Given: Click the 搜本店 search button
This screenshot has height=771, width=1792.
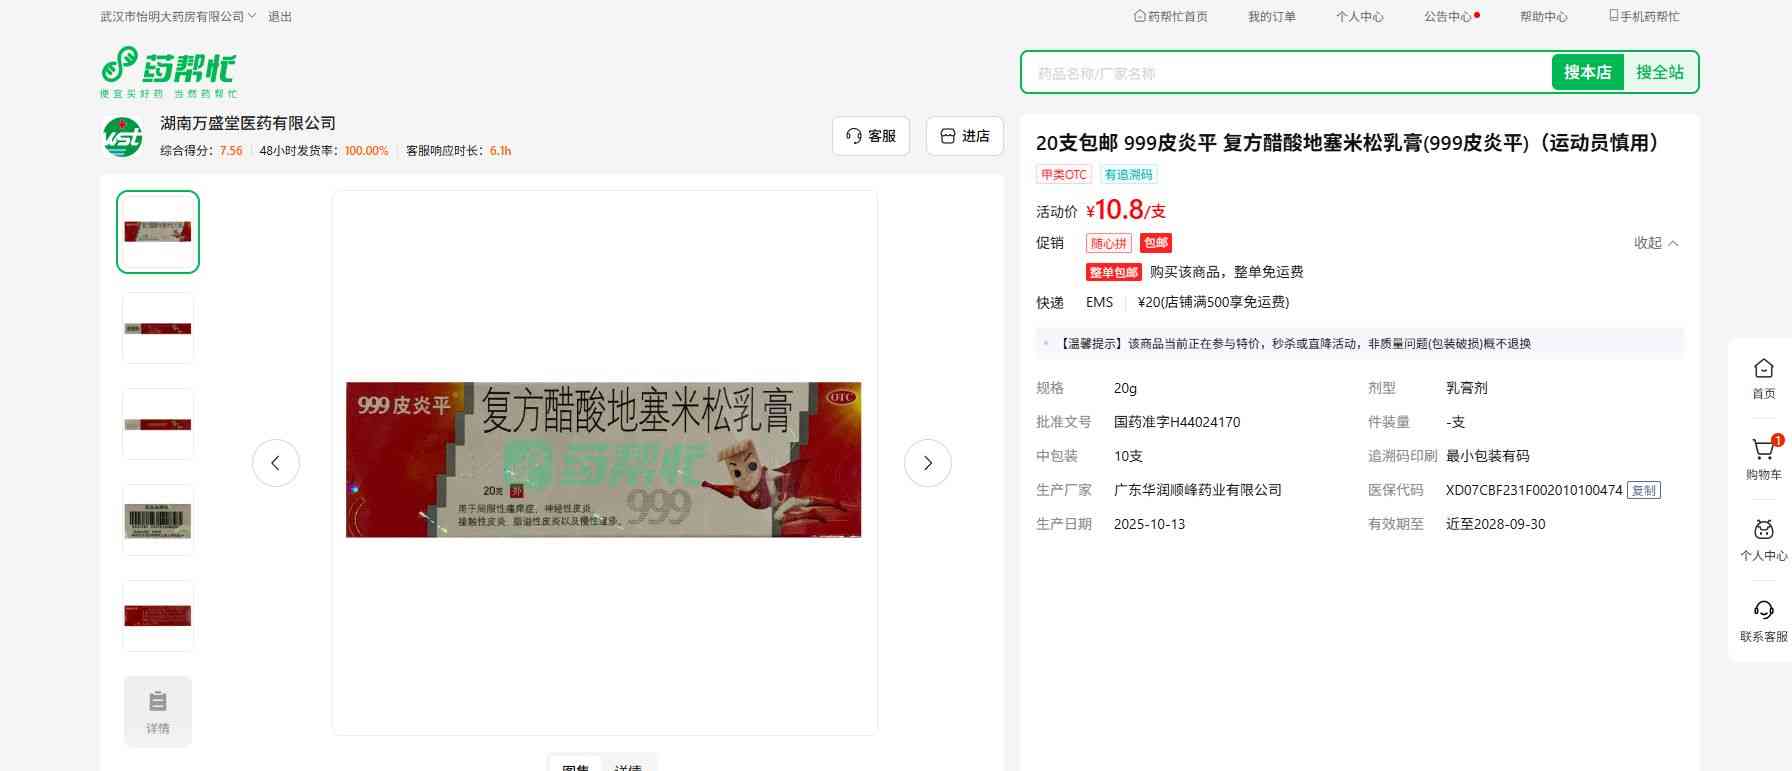Looking at the screenshot, I should [1587, 73].
